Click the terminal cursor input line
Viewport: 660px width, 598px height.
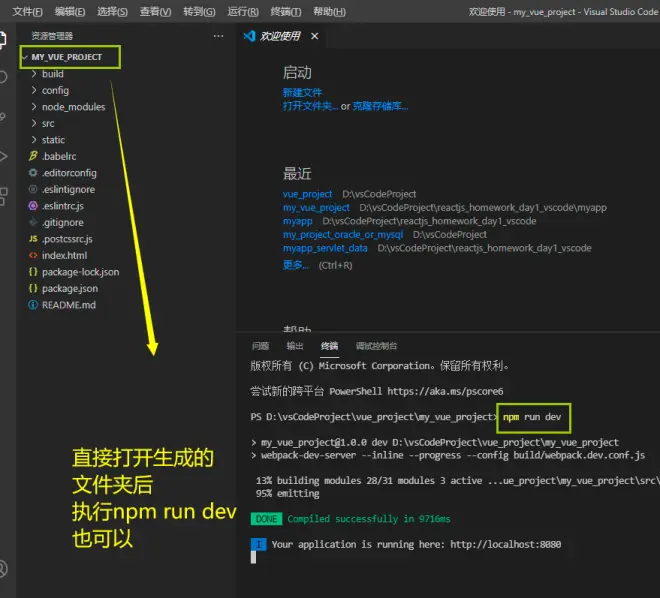pos(253,557)
